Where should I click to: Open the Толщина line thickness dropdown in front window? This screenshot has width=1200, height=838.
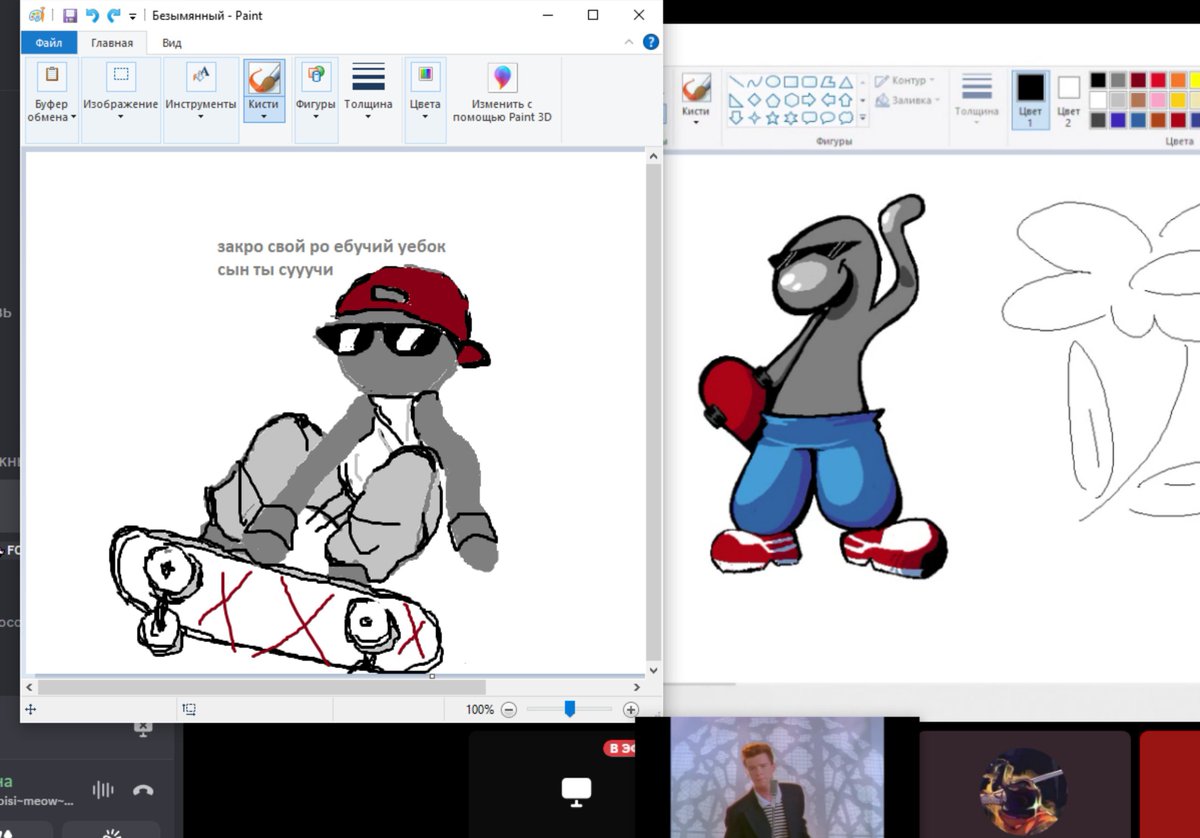pyautogui.click(x=368, y=91)
